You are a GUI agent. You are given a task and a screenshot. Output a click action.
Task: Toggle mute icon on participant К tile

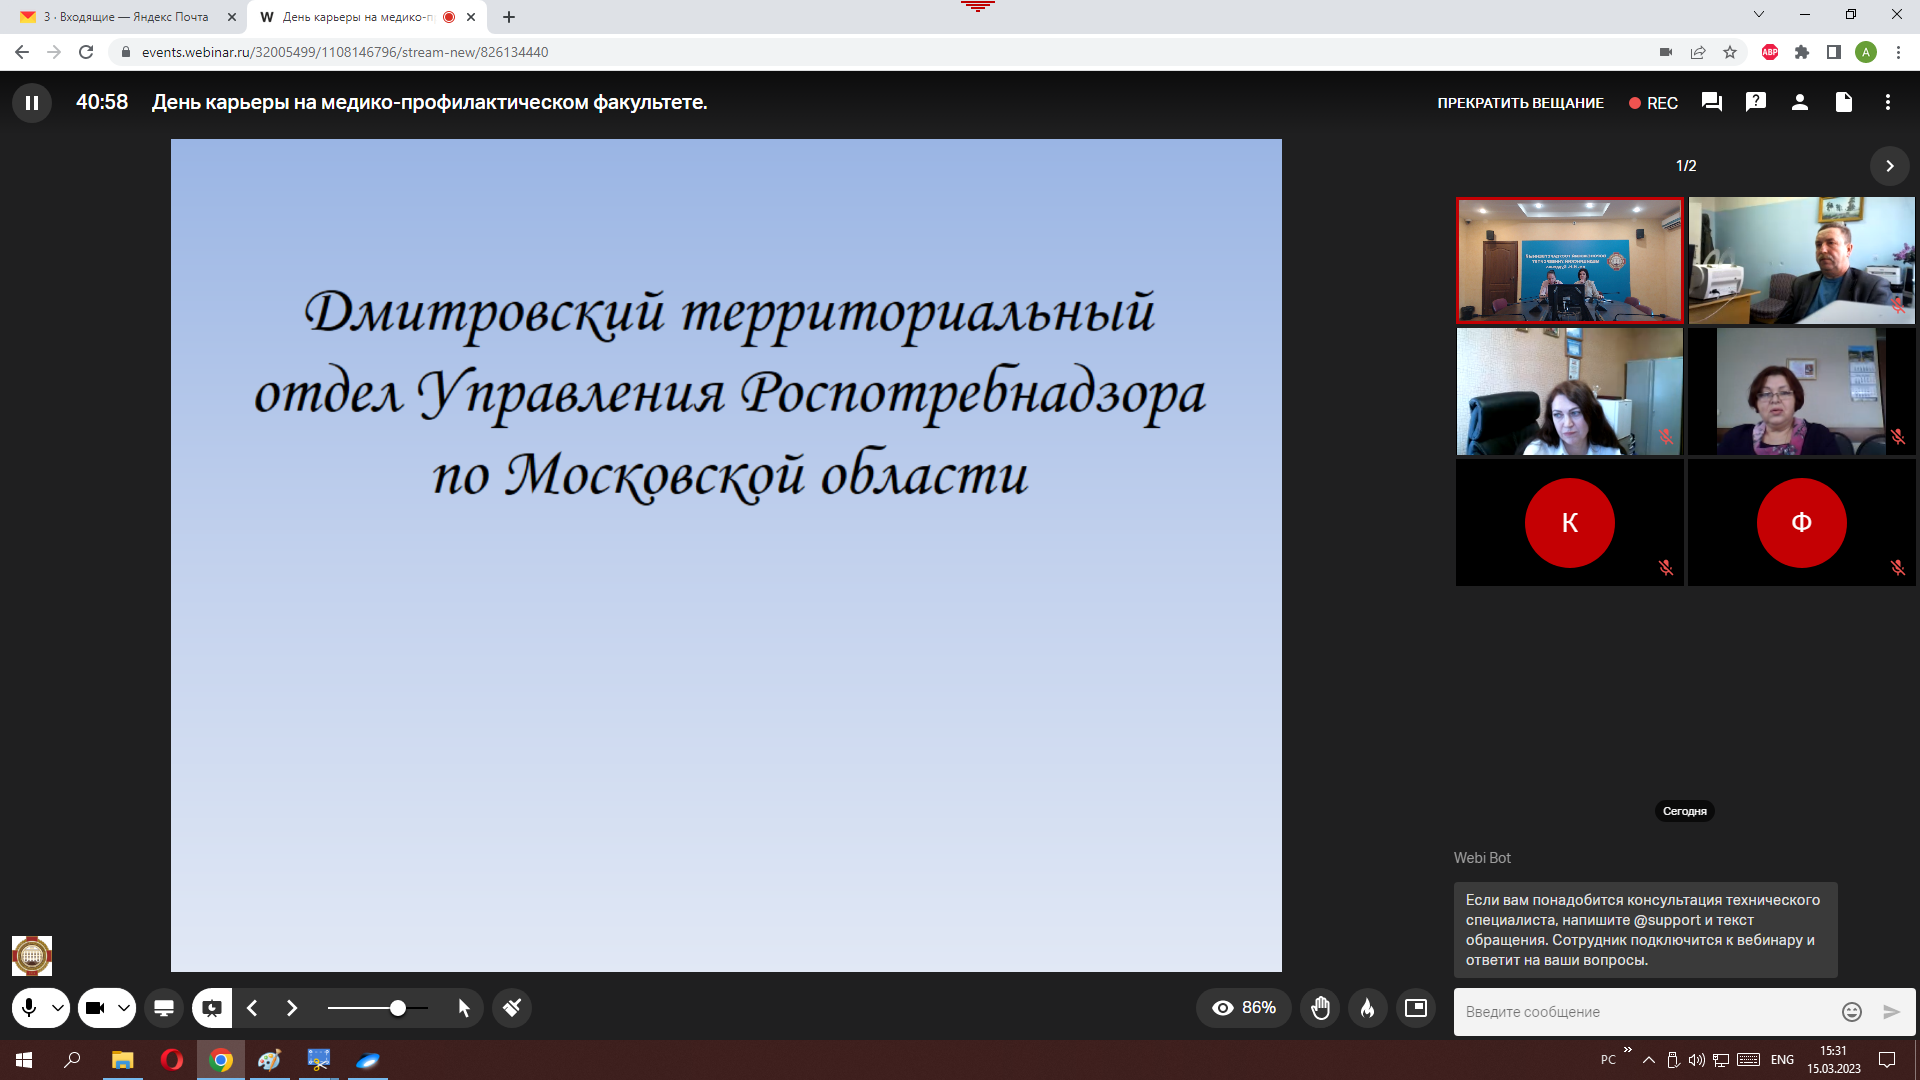coord(1665,567)
